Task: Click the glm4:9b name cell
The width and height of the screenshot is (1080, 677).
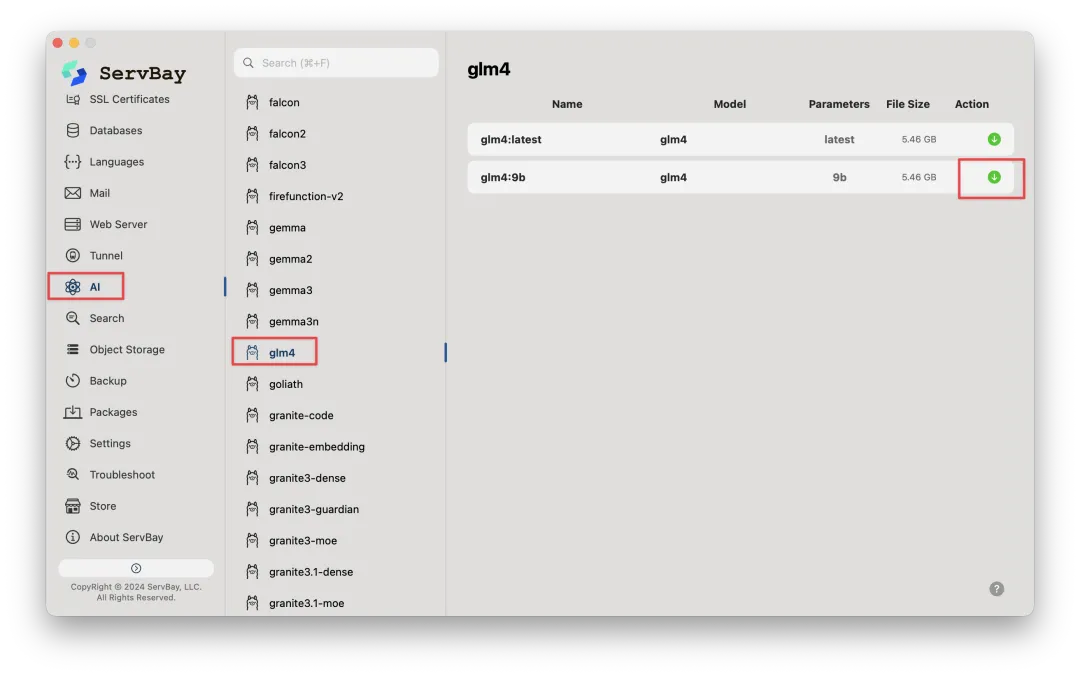Action: click(503, 177)
